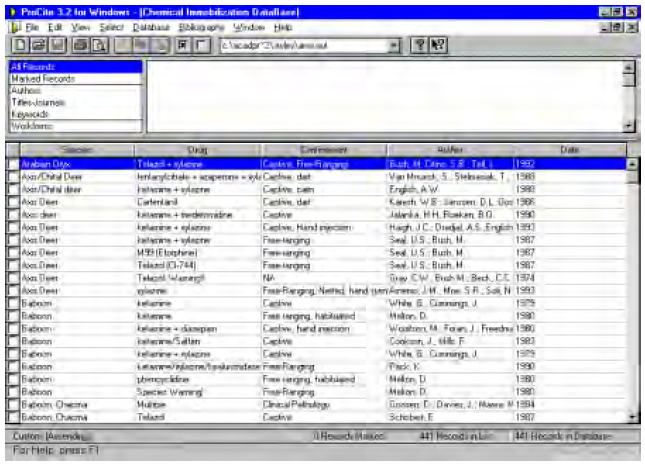This screenshot has width=645, height=464.
Task: Sort by the Drug column header
Action: tap(197, 150)
